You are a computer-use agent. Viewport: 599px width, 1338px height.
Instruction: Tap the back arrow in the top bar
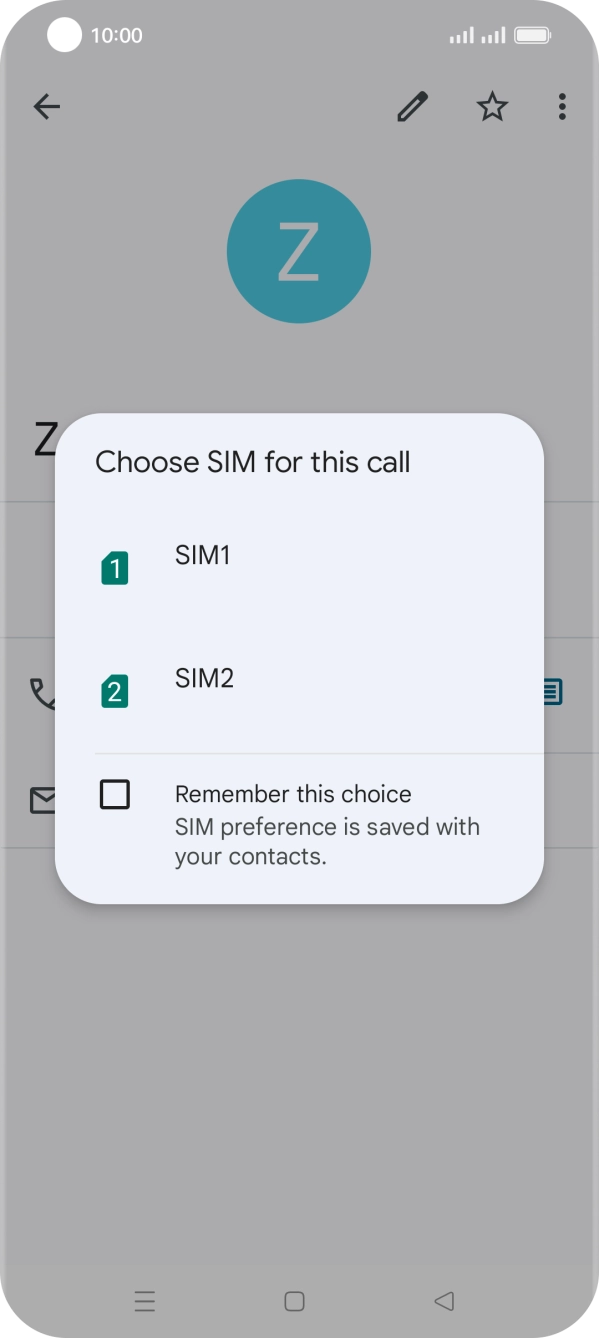pyautogui.click(x=46, y=107)
